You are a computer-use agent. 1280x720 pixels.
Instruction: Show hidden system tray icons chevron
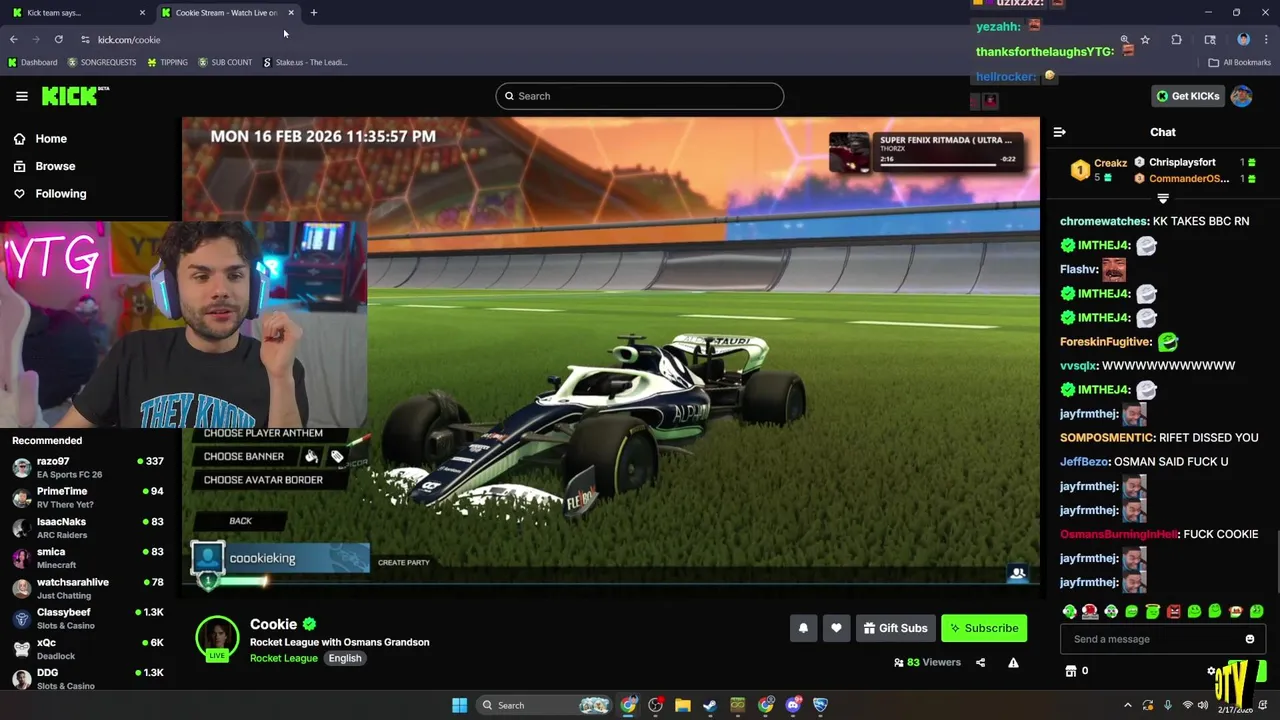[1127, 705]
